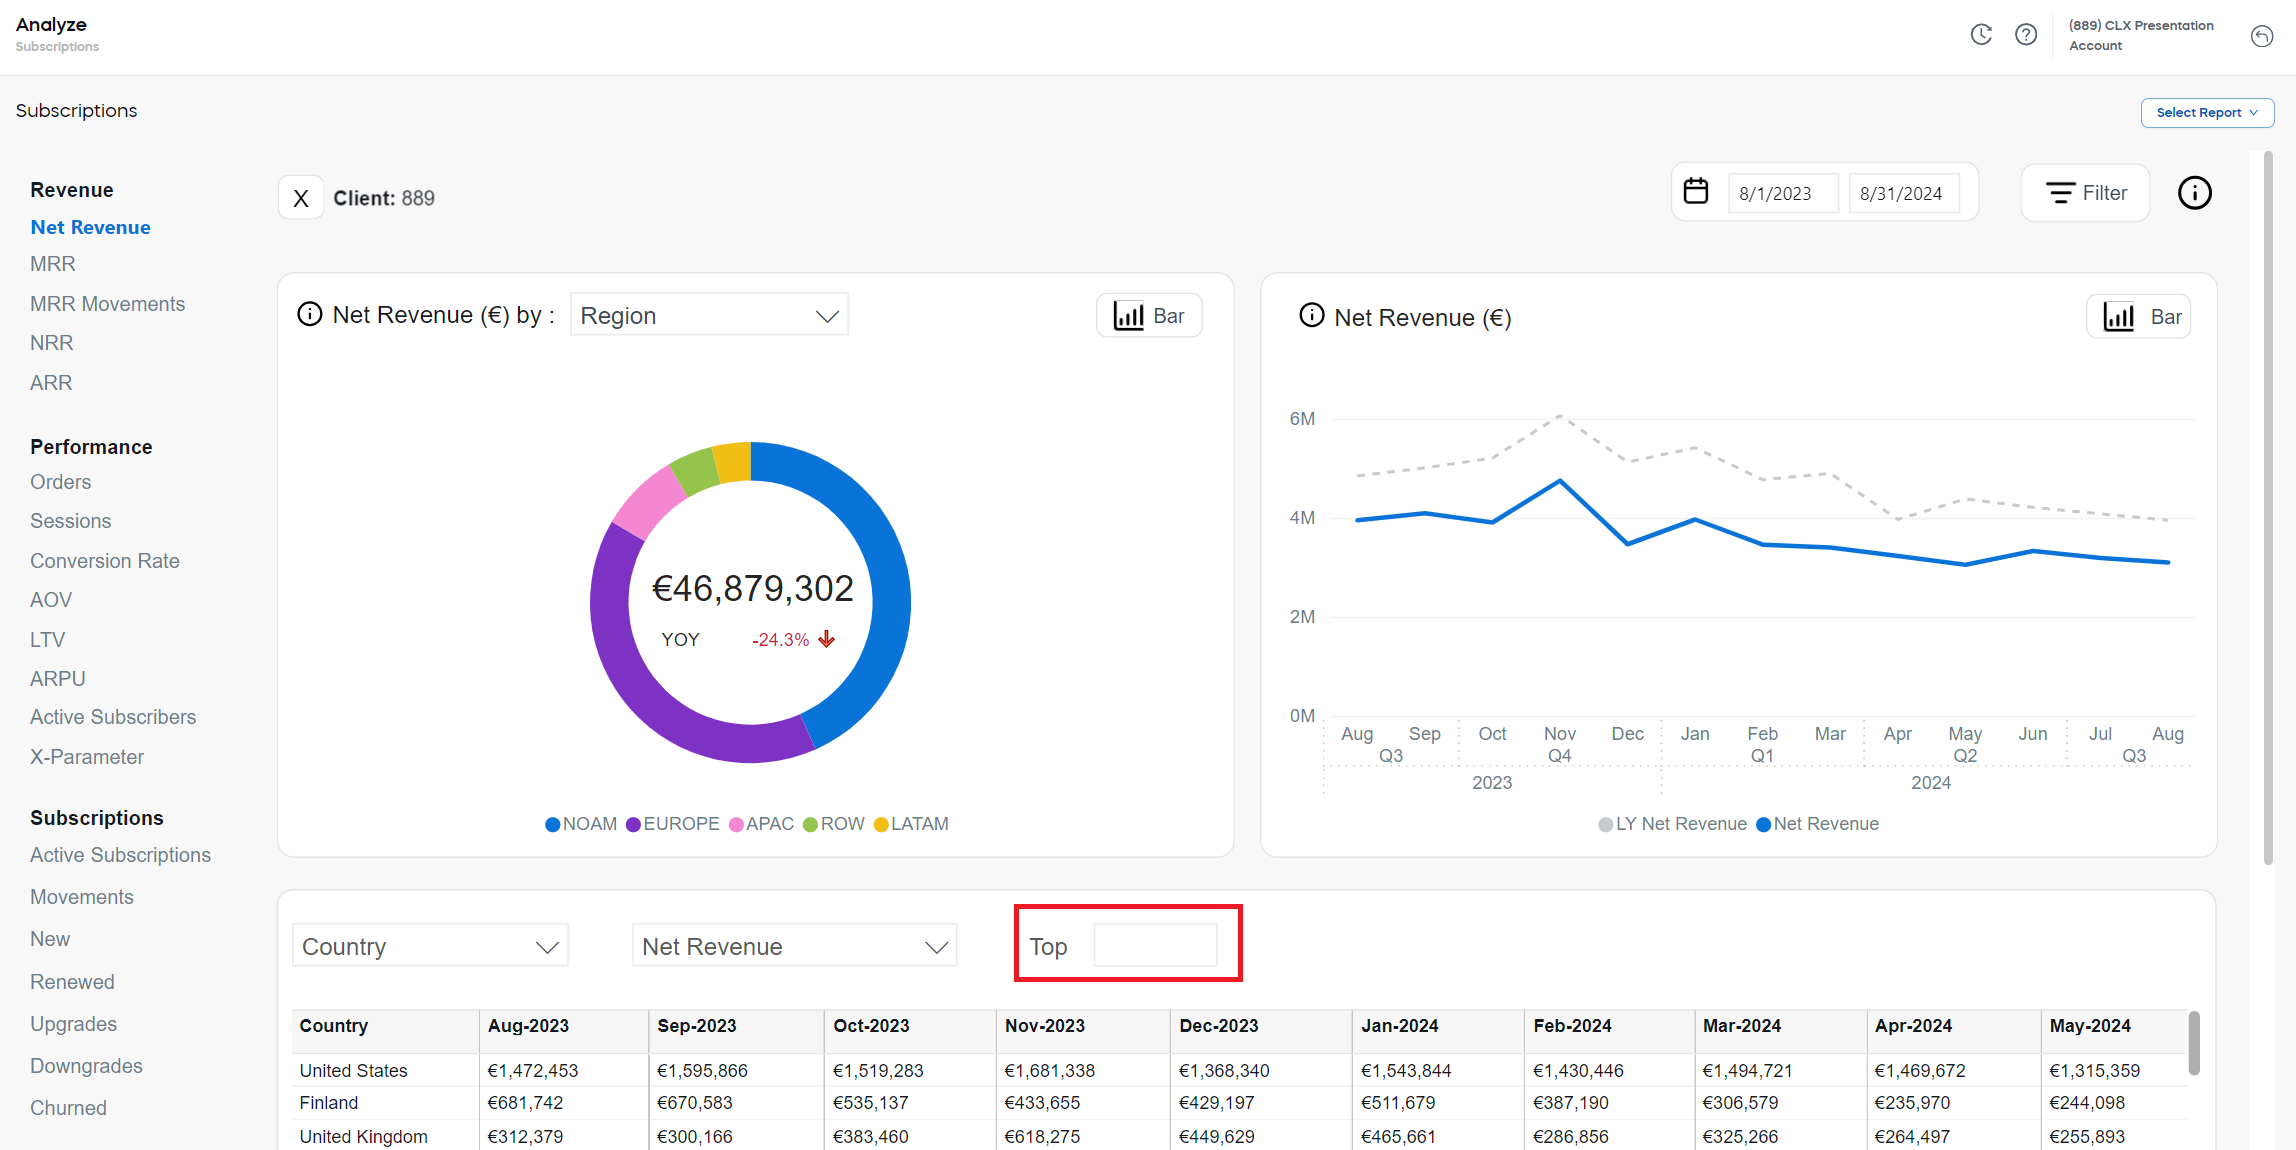Click the account switch back-arrow icon
The width and height of the screenshot is (2296, 1150).
(2262, 36)
